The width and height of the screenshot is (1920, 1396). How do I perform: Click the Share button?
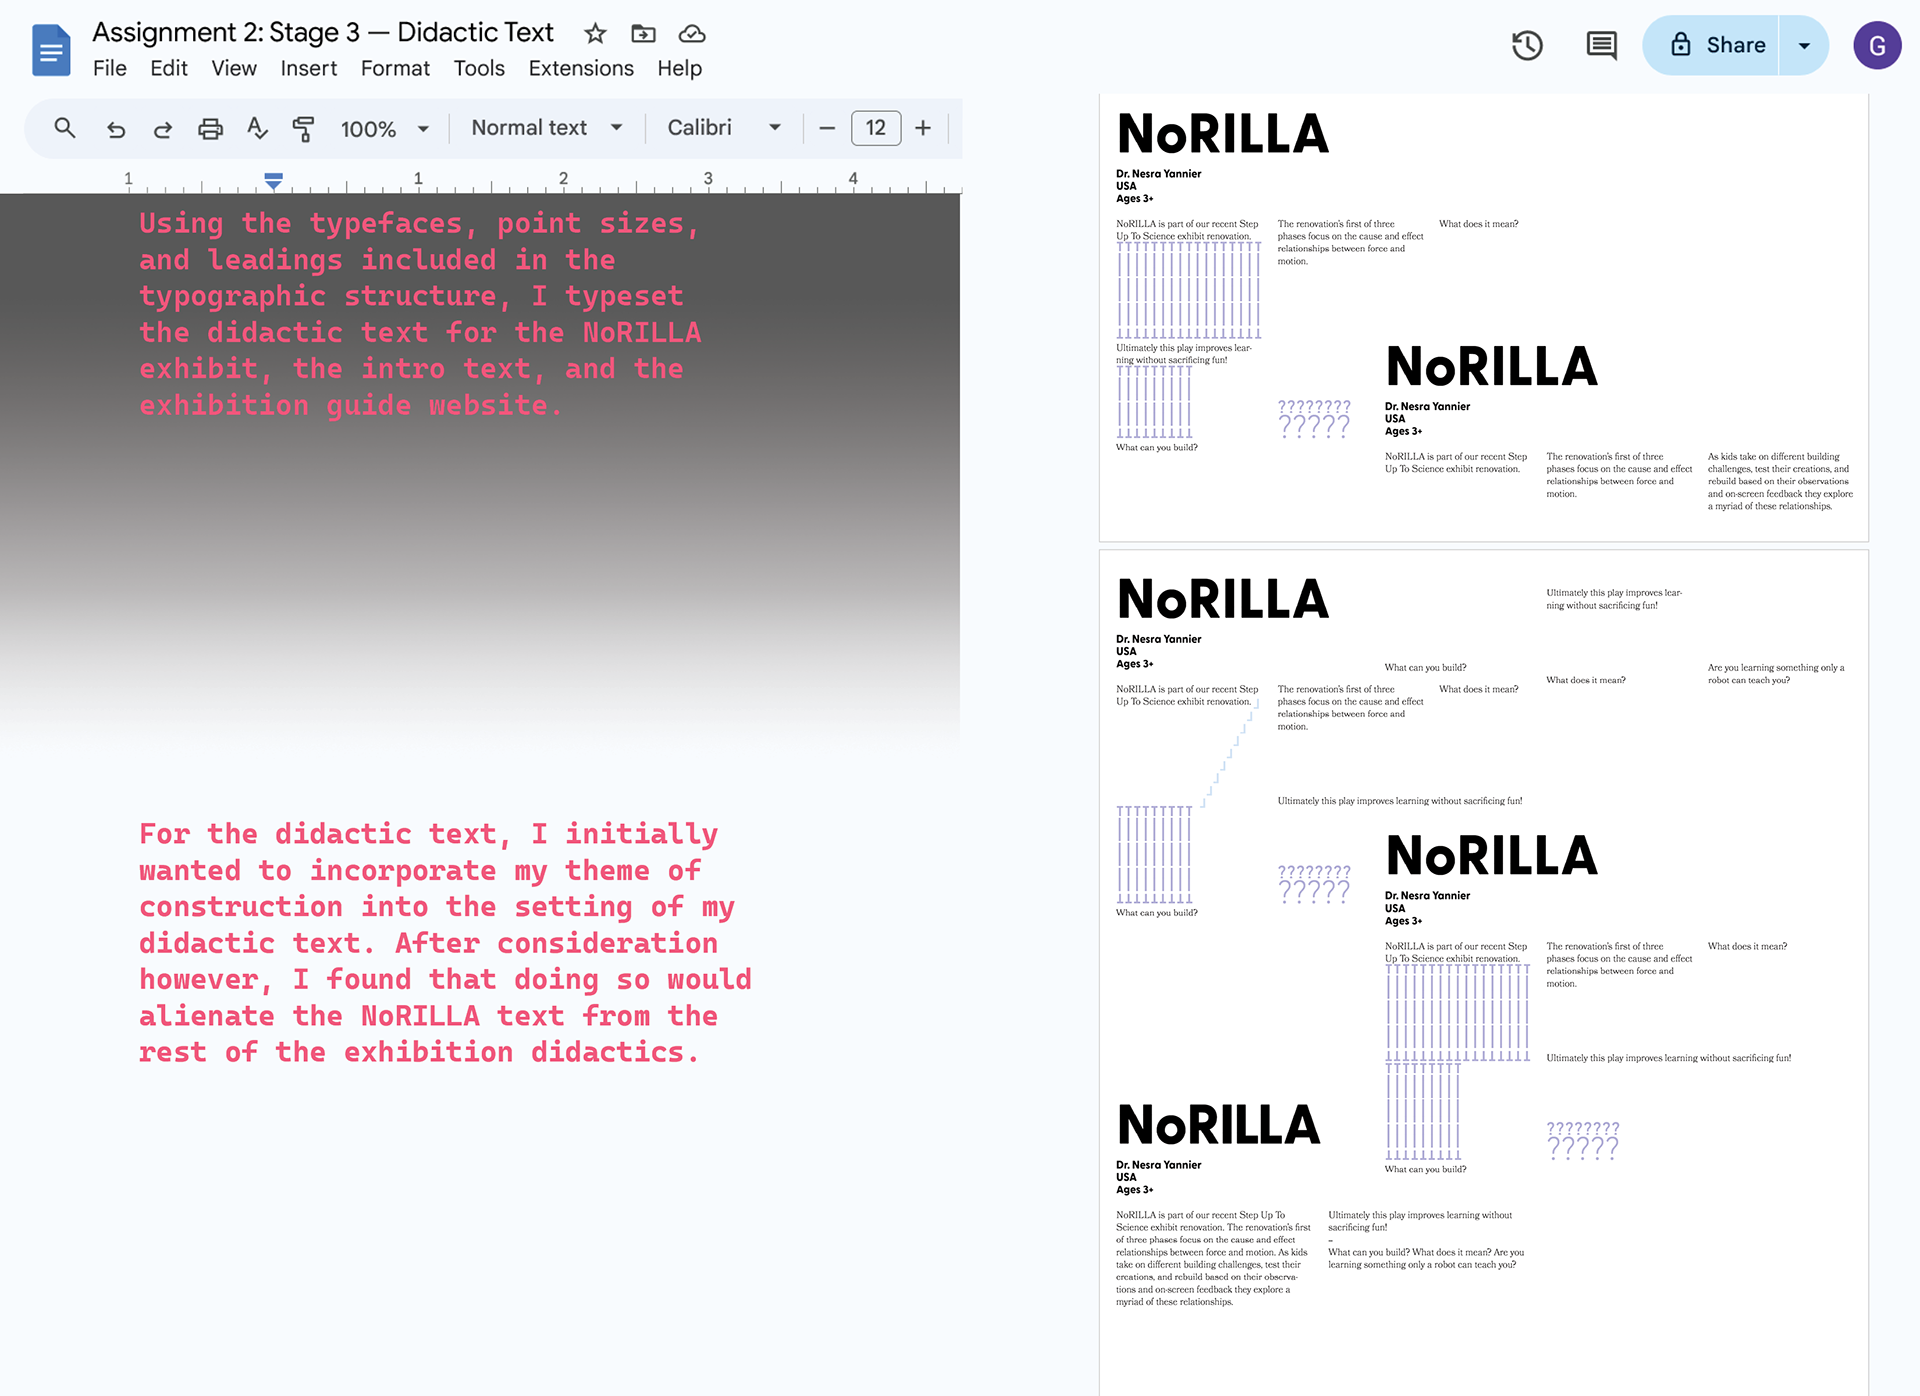pyautogui.click(x=1717, y=45)
